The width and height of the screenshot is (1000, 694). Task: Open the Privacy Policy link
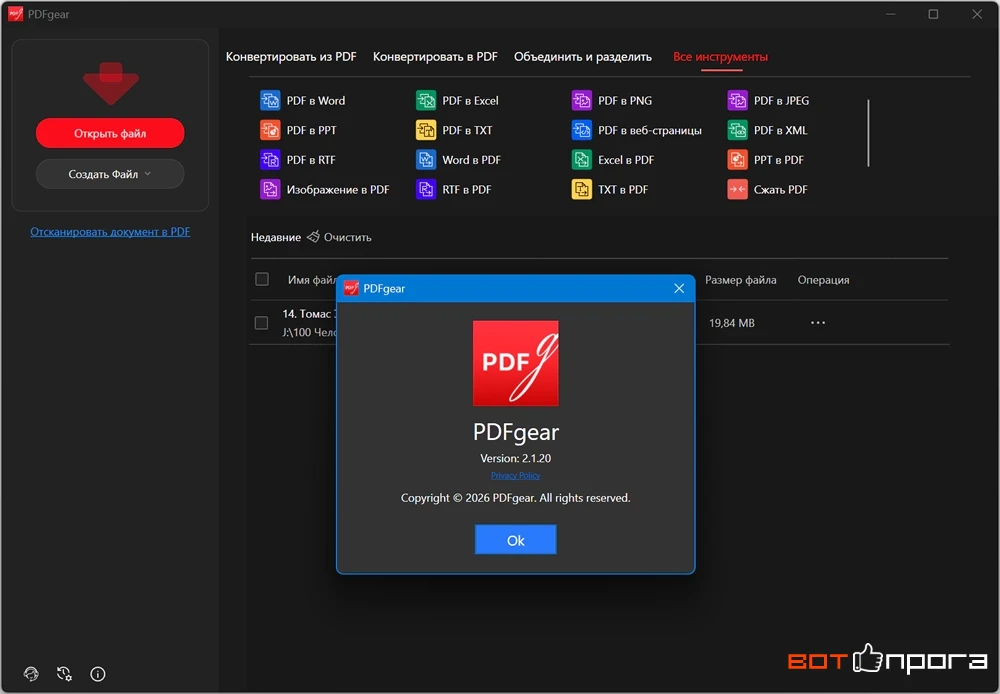coord(515,475)
